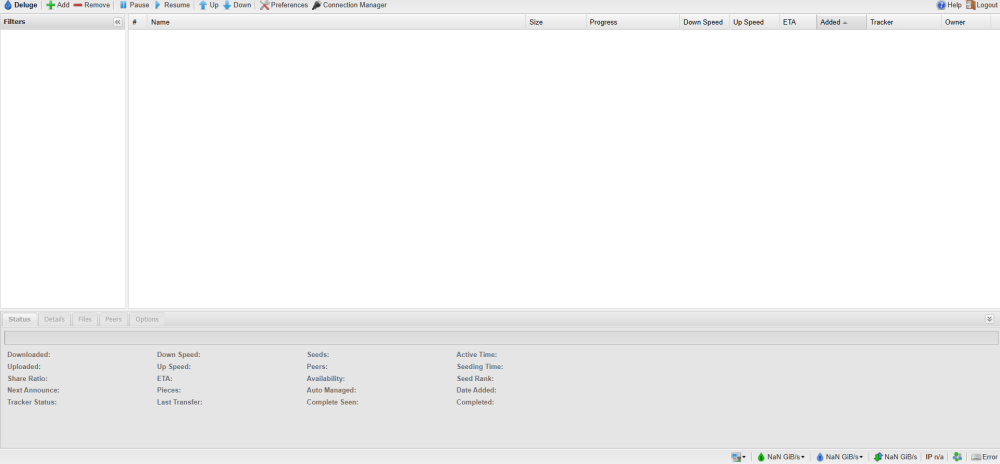This screenshot has width=1000, height=464.
Task: Click the Auto Managed label
Action: tap(331, 390)
